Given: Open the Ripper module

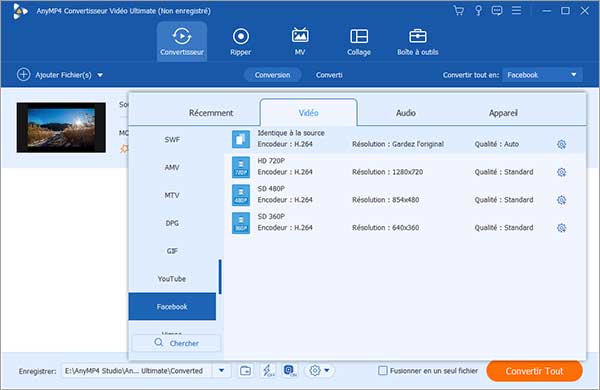Looking at the screenshot, I should point(240,41).
